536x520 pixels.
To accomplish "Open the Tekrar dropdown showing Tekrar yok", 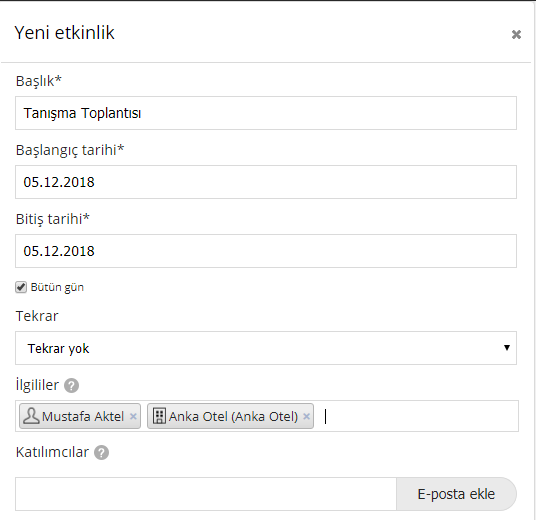I will pos(266,348).
